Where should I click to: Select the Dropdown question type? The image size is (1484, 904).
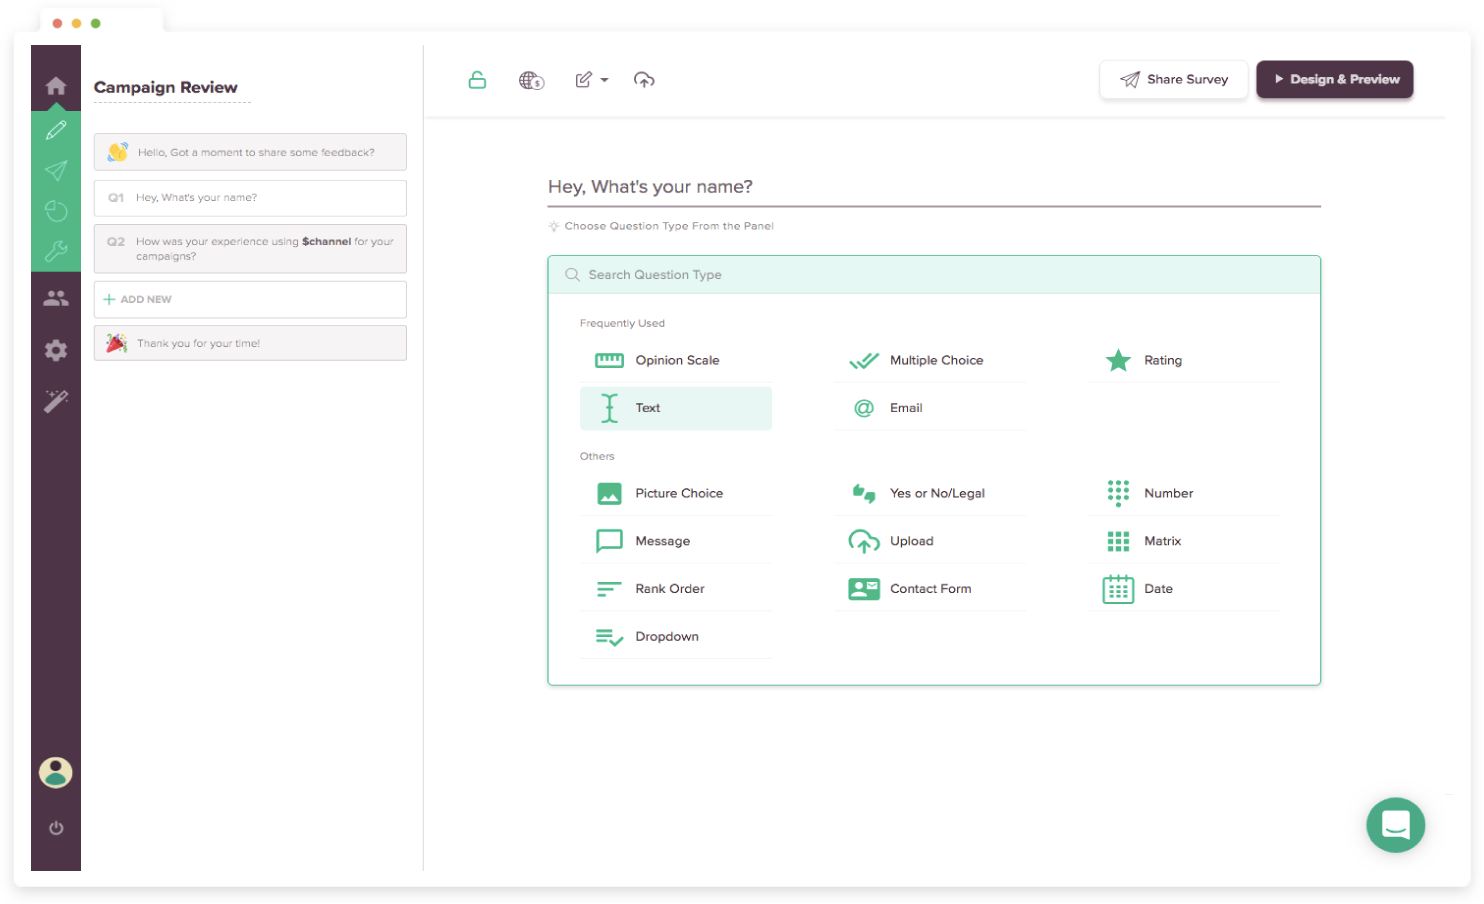[x=667, y=636]
